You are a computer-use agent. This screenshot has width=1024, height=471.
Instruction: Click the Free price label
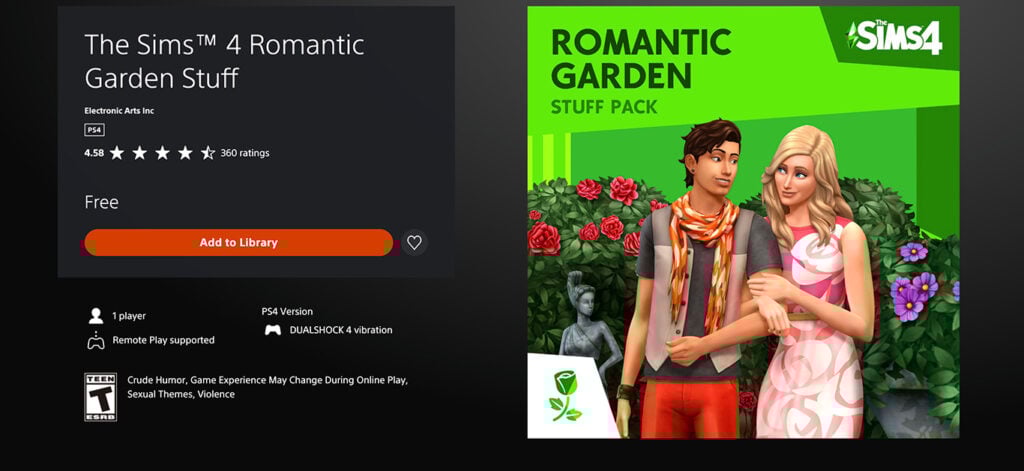click(102, 202)
